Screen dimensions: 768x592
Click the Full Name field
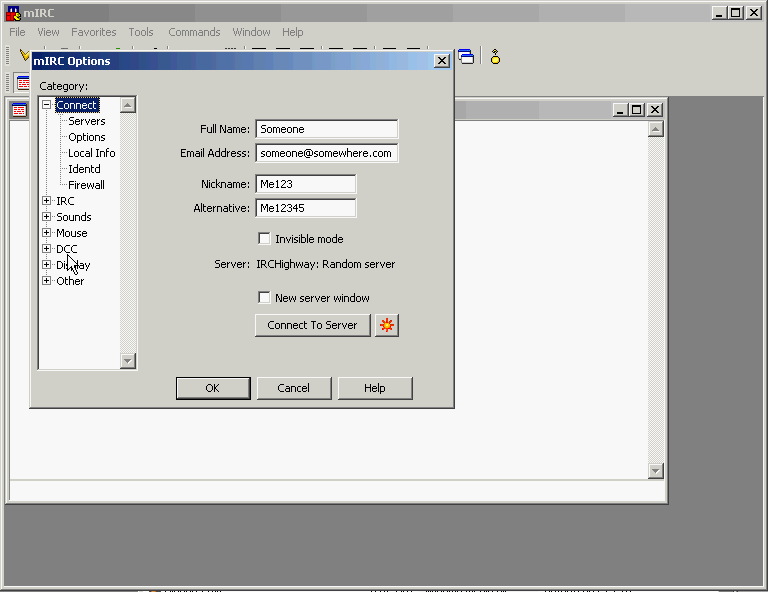click(x=327, y=129)
